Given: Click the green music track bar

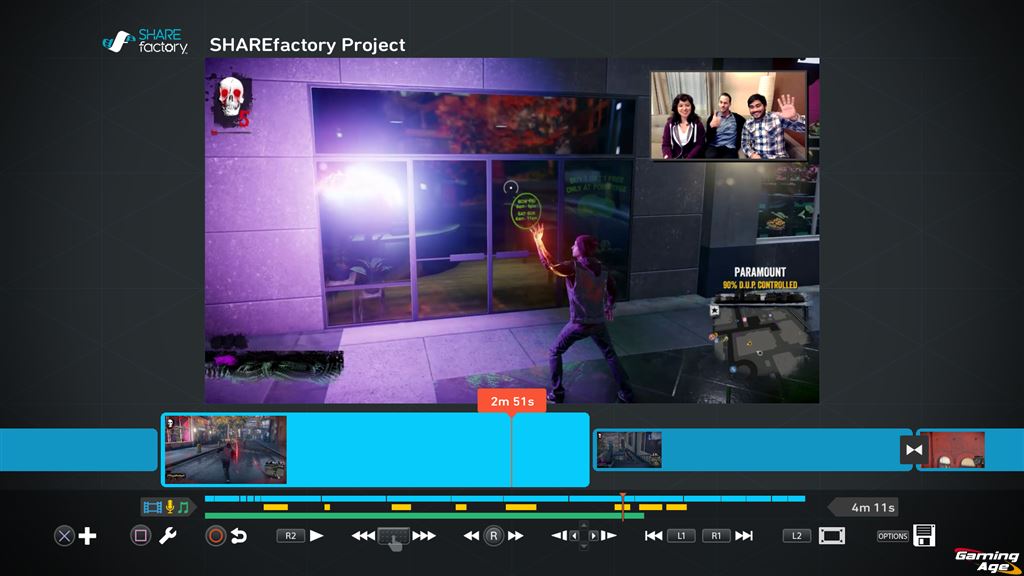Looking at the screenshot, I should tap(424, 516).
